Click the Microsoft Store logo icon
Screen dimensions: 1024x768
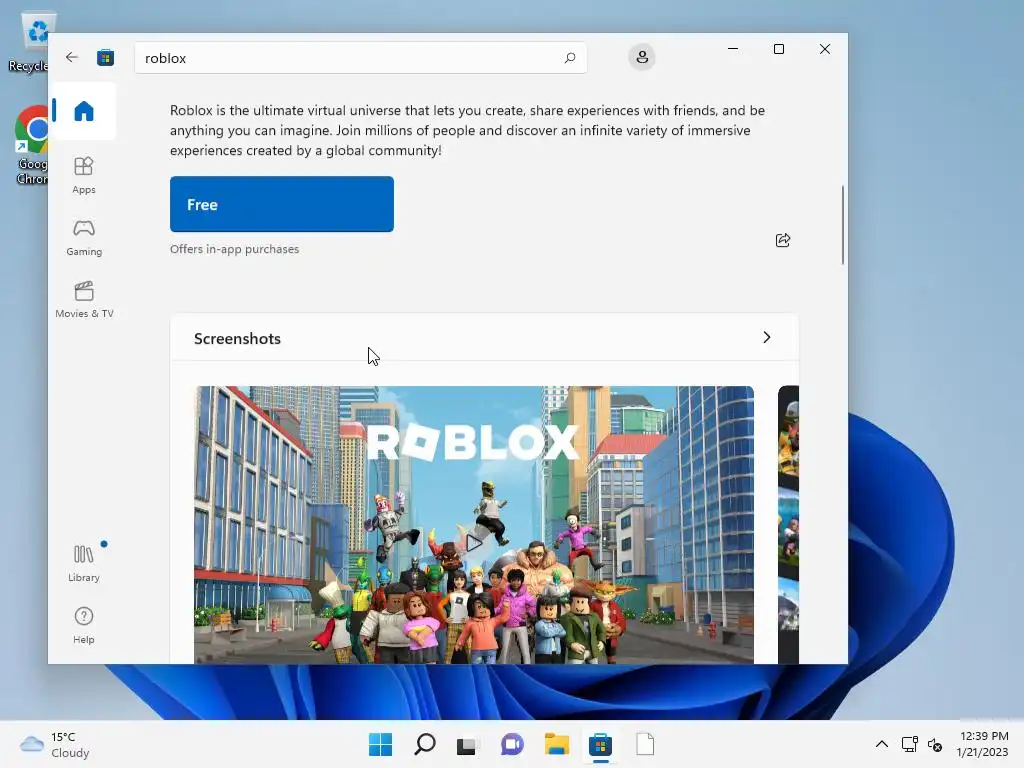click(x=105, y=57)
